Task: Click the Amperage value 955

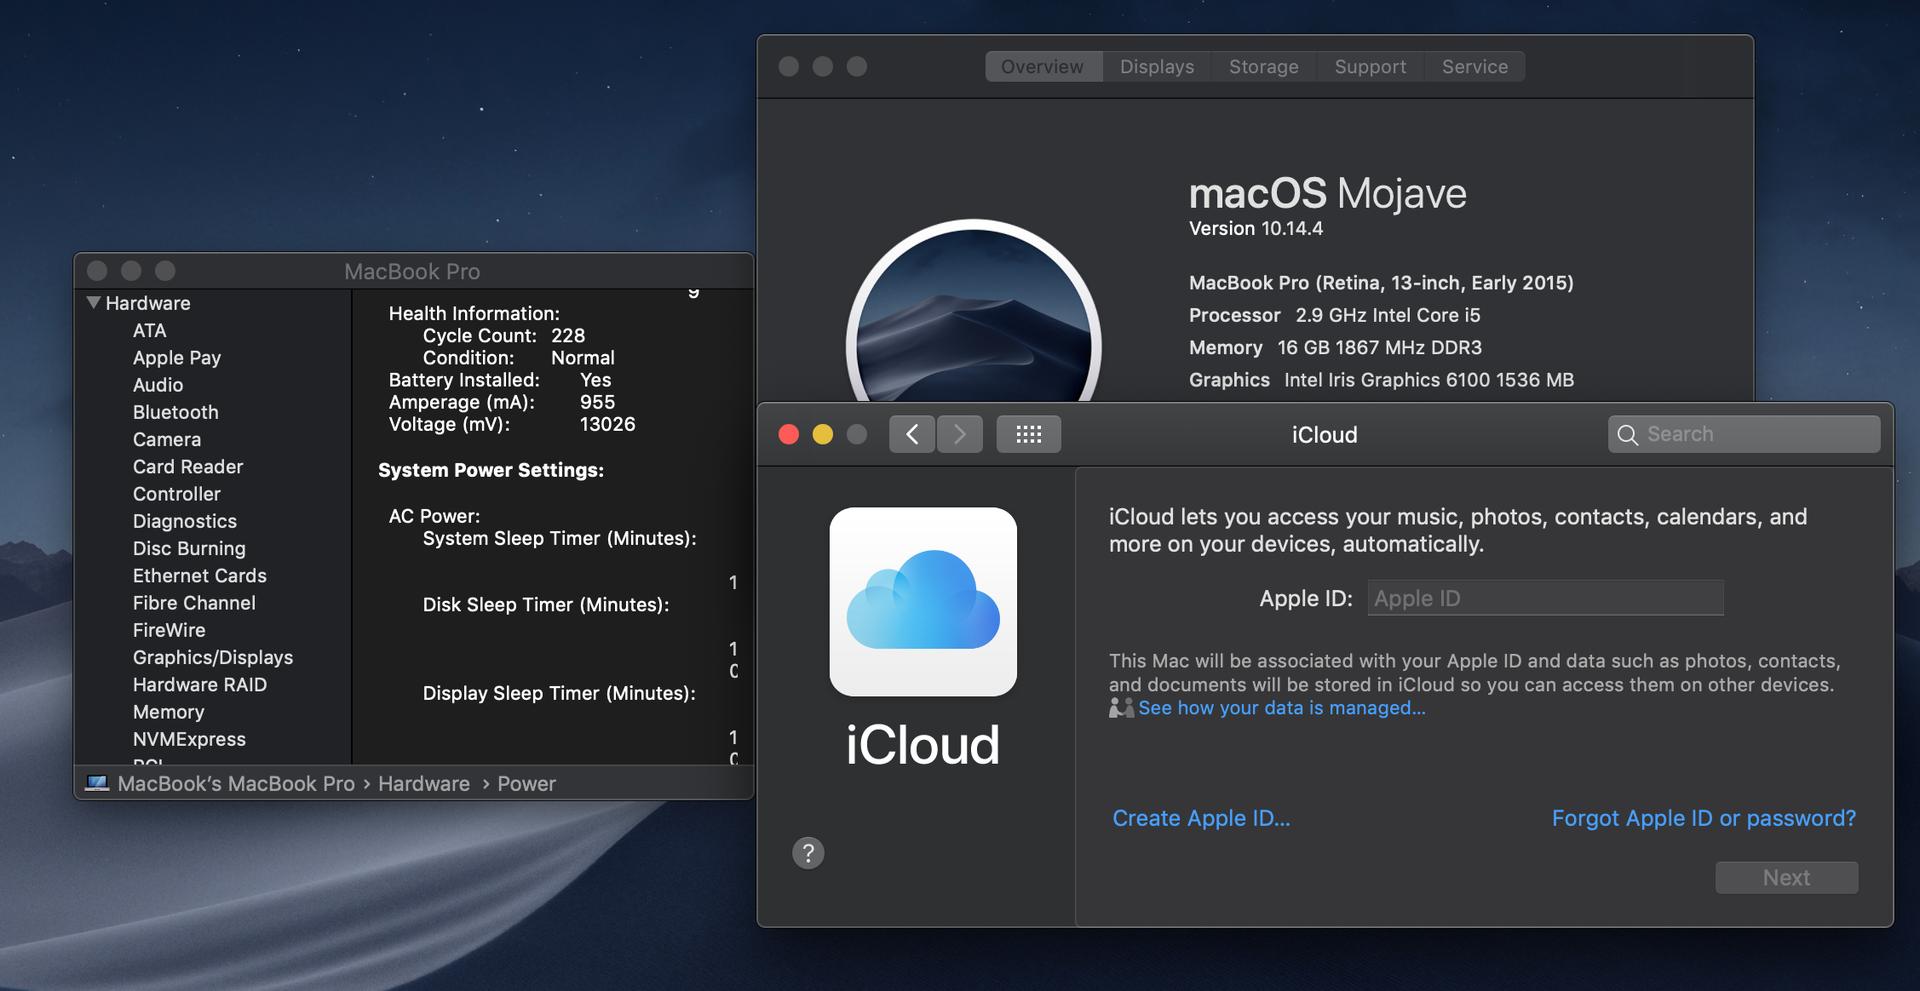Action: click(x=597, y=402)
